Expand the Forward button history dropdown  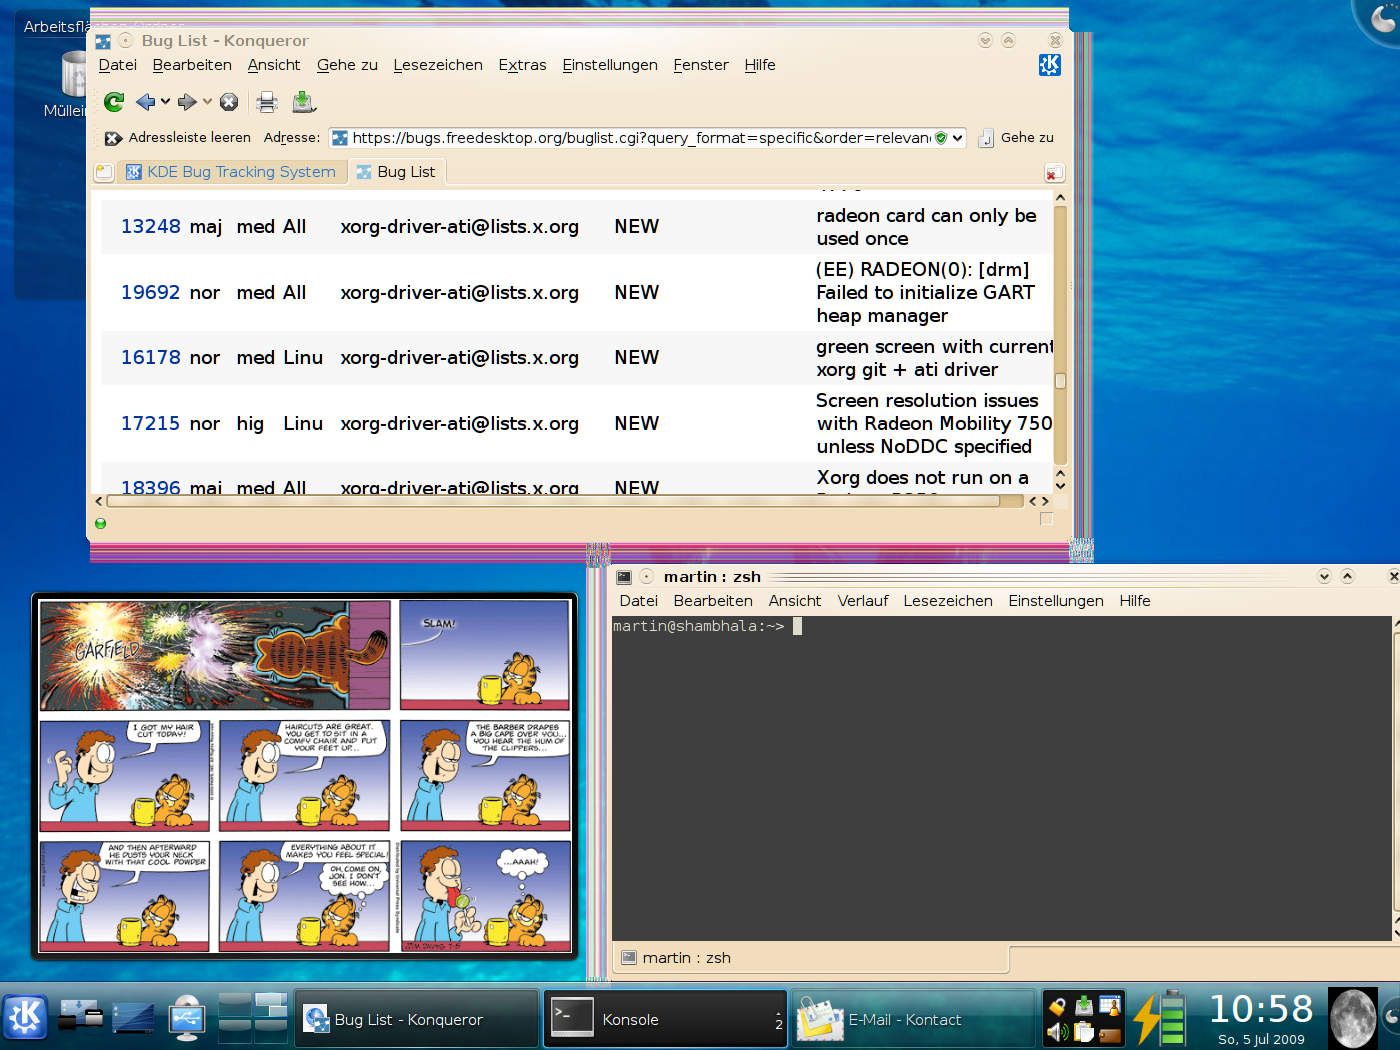(x=207, y=102)
